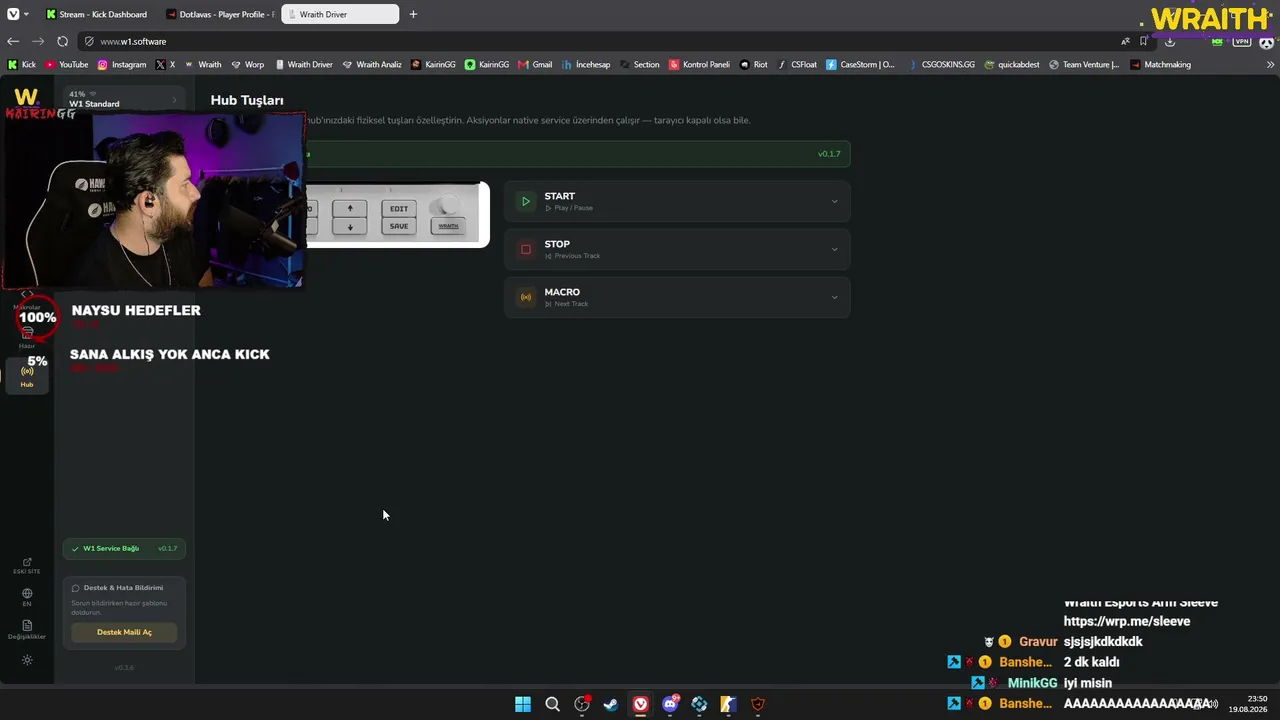Click the up arrow key on hub image
This screenshot has width=1280, height=720.
click(350, 209)
